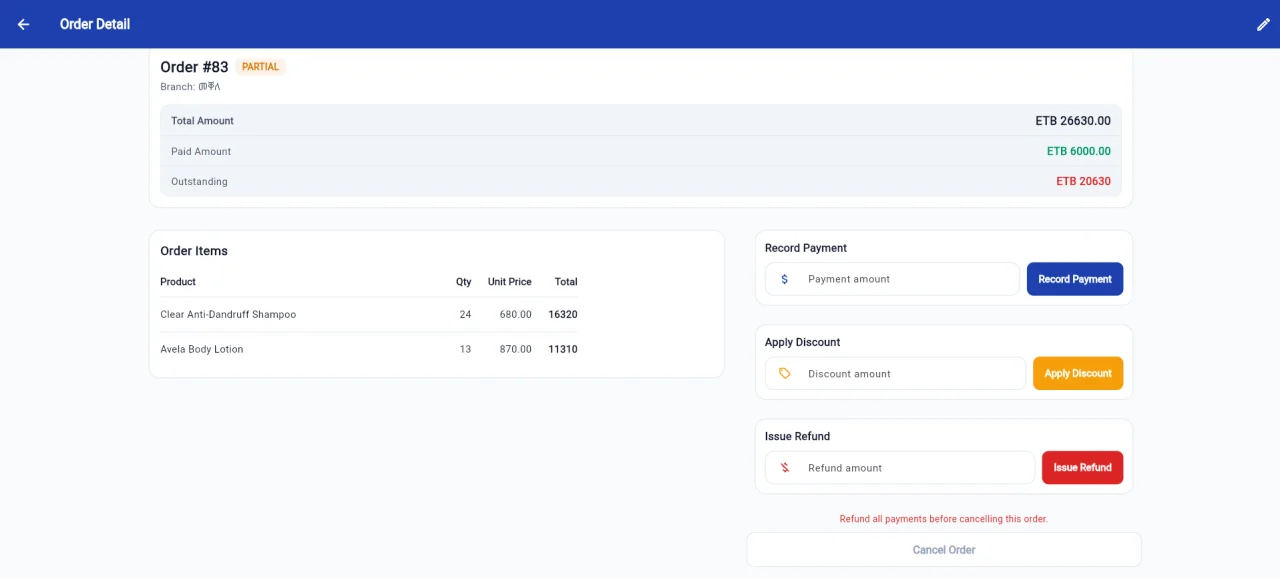Focus the Discount amount input field
The height and width of the screenshot is (579, 1280).
click(x=895, y=373)
